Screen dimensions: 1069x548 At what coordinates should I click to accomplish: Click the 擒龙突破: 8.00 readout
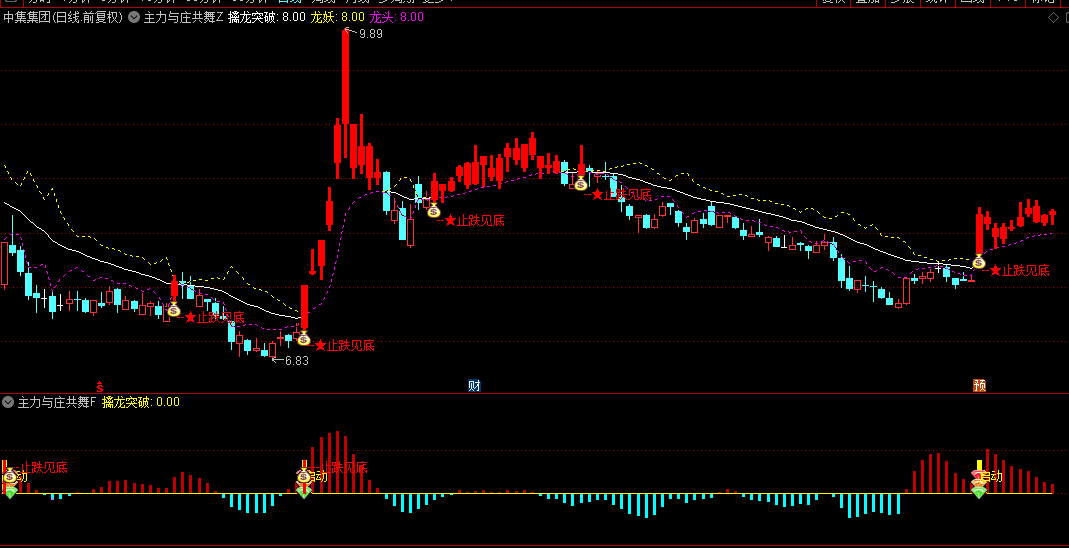tap(267, 18)
